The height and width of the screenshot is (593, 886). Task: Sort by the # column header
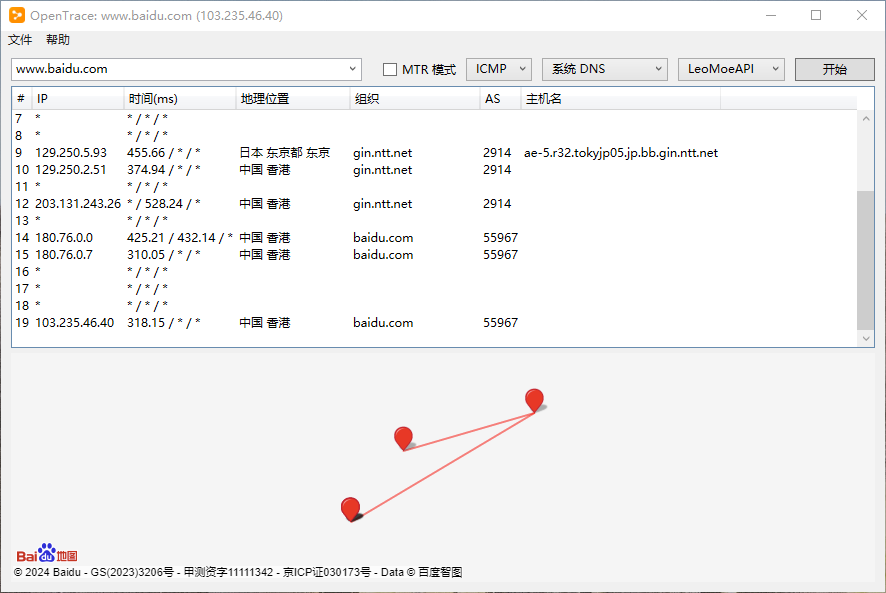point(21,99)
